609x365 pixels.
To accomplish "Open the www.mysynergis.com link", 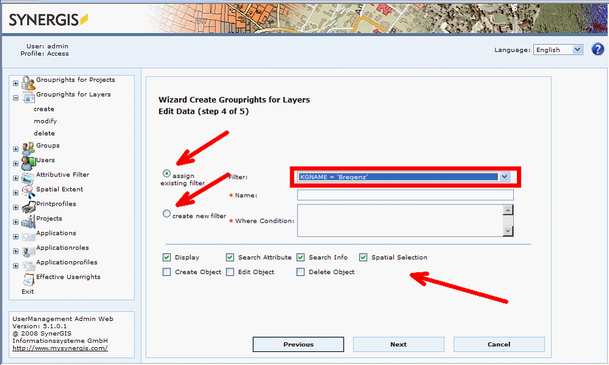I will [60, 348].
